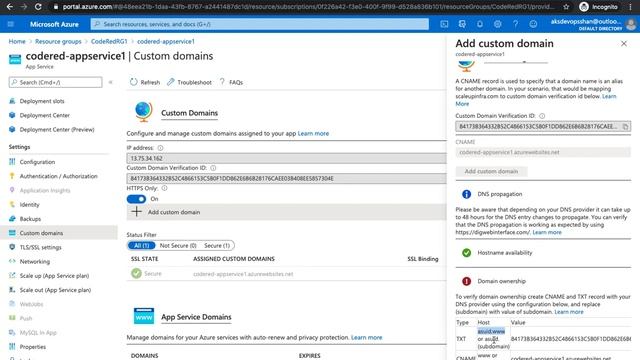Focus the sidebar Search (Cmd+/) box

[56, 82]
